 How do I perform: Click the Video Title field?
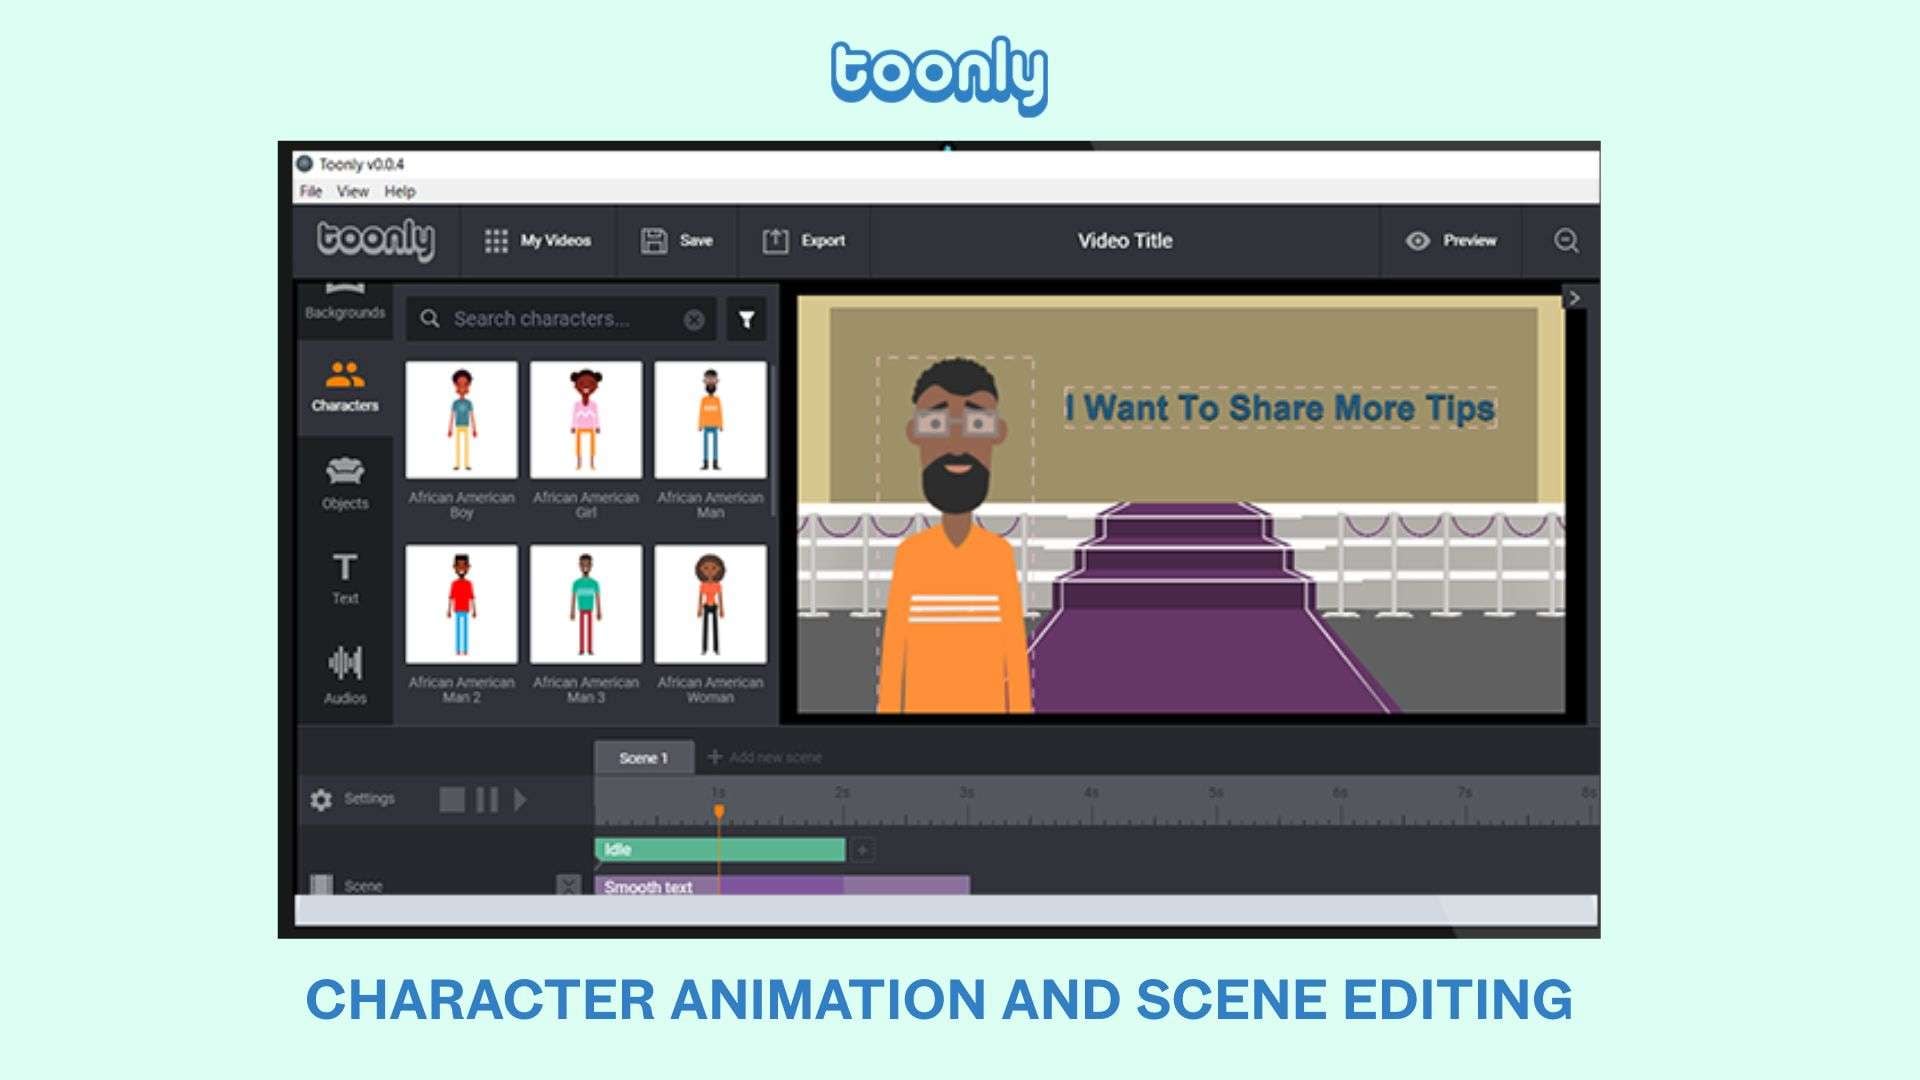(1125, 241)
